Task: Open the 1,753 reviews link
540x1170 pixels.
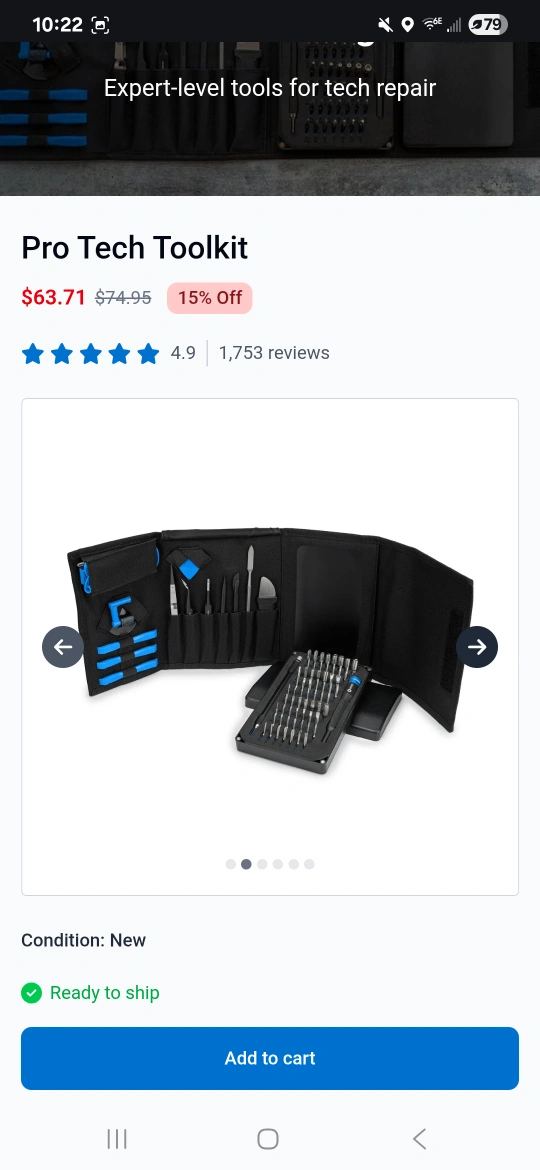Action: (x=274, y=353)
